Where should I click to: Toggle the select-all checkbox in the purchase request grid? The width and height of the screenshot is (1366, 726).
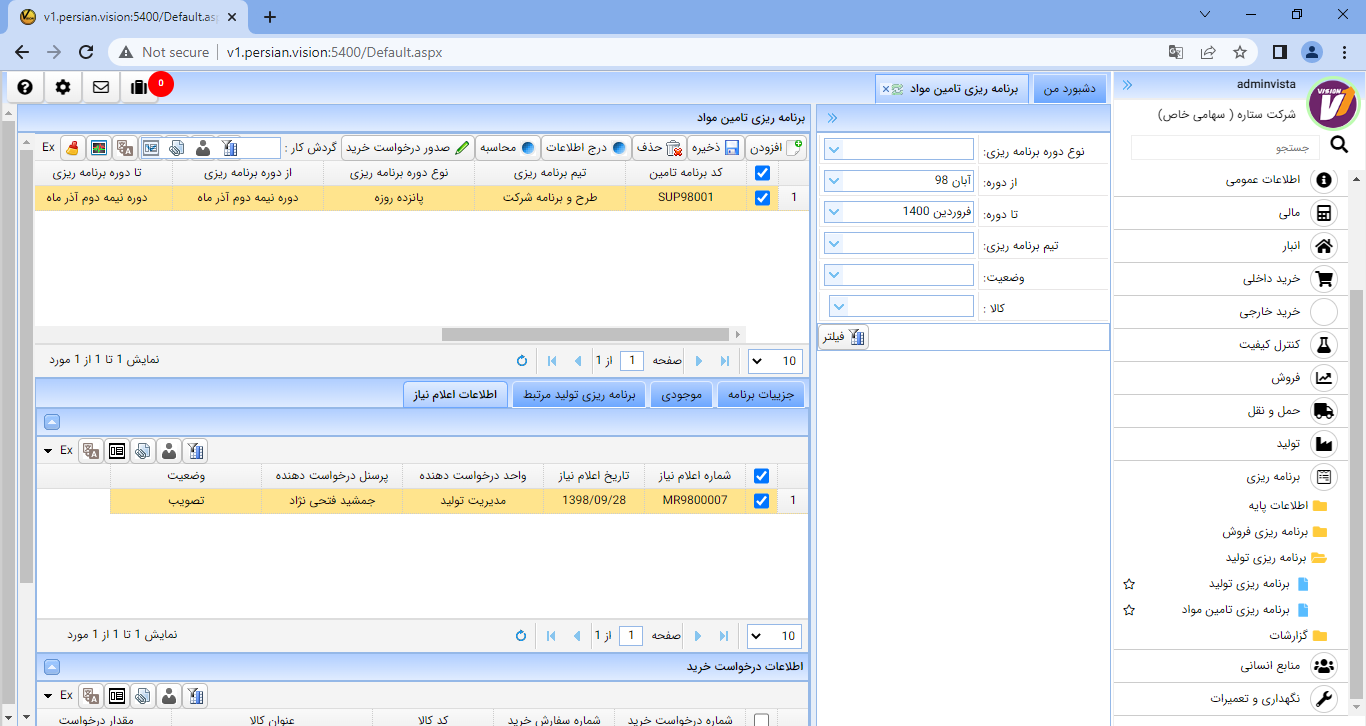click(763, 720)
